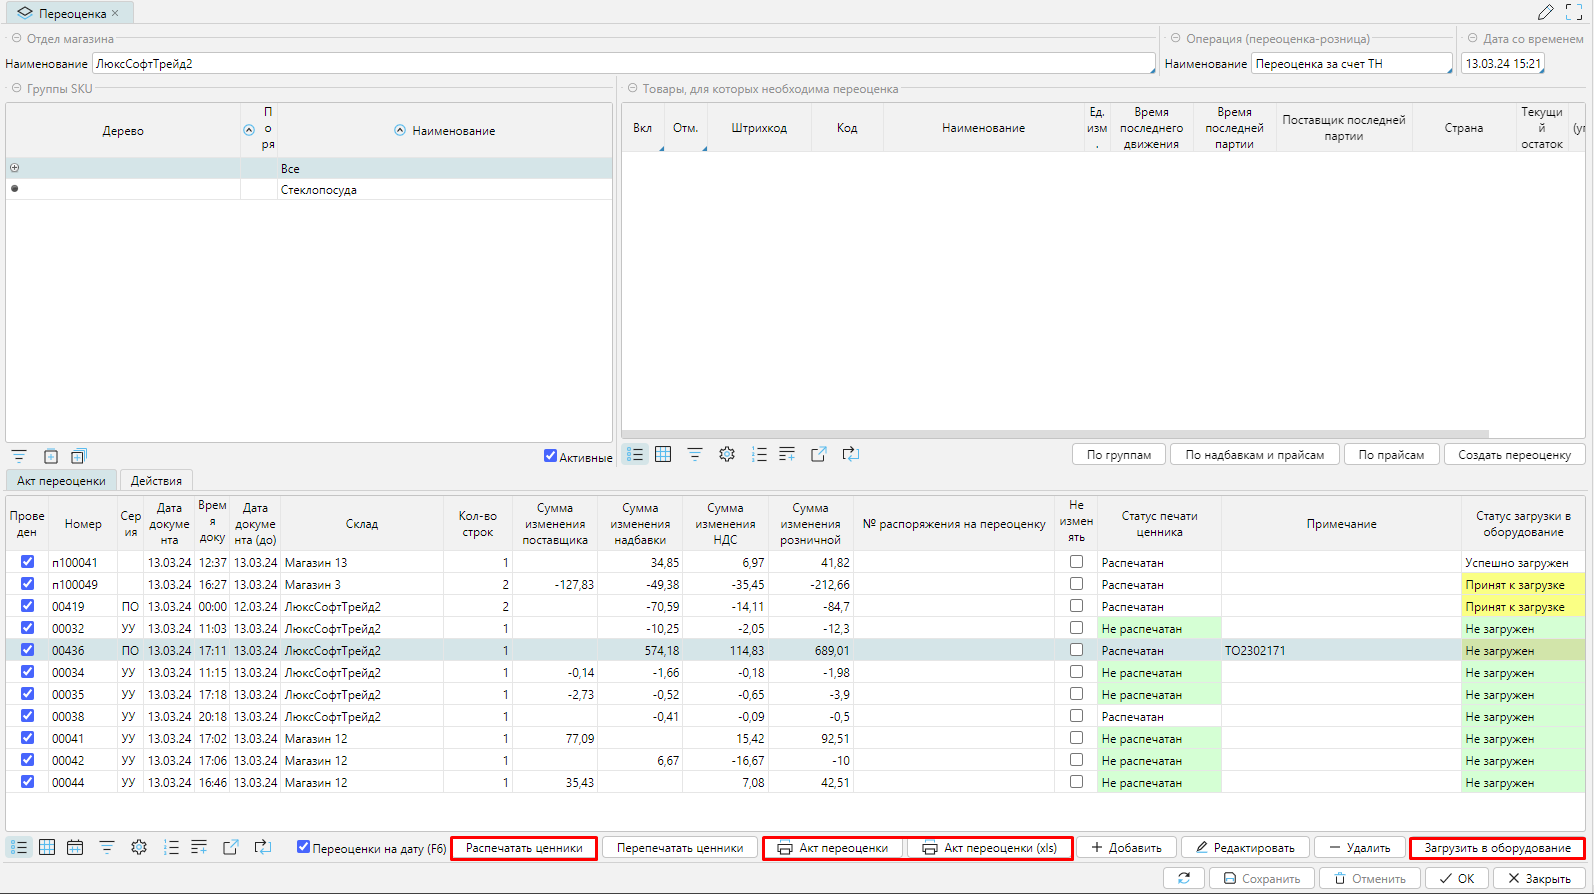The height and width of the screenshot is (894, 1594).
Task: Open settings gear in goods panel toolbar
Action: point(727,454)
